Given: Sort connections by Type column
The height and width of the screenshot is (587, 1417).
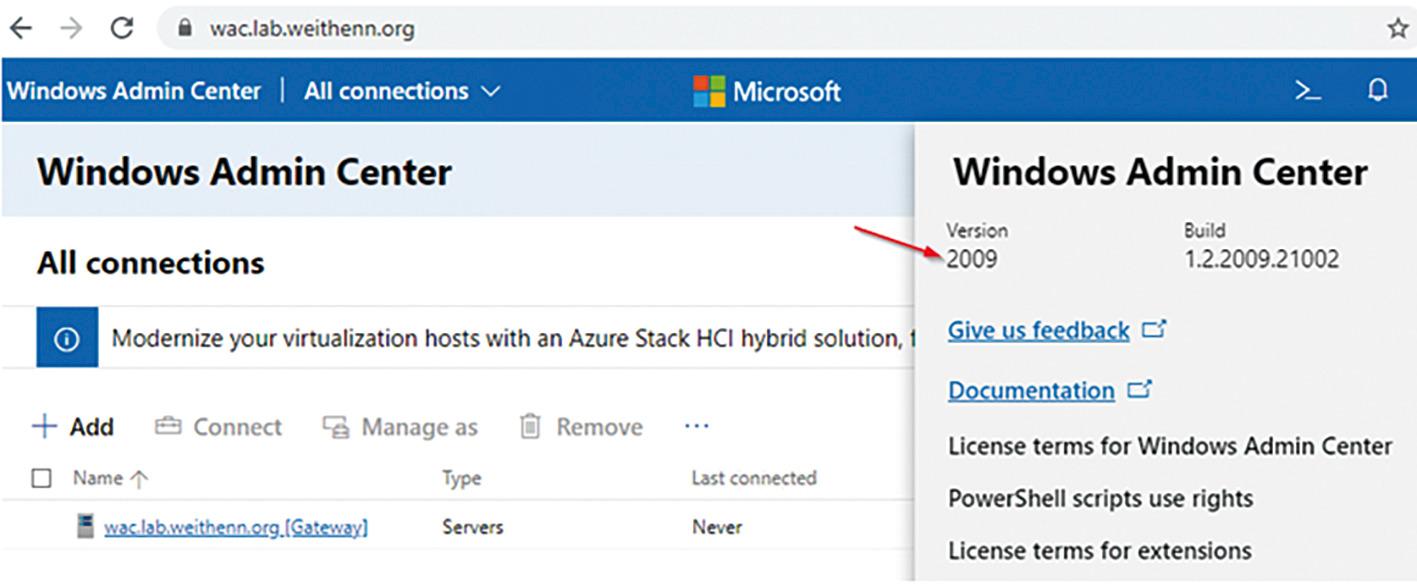Looking at the screenshot, I should click(462, 479).
